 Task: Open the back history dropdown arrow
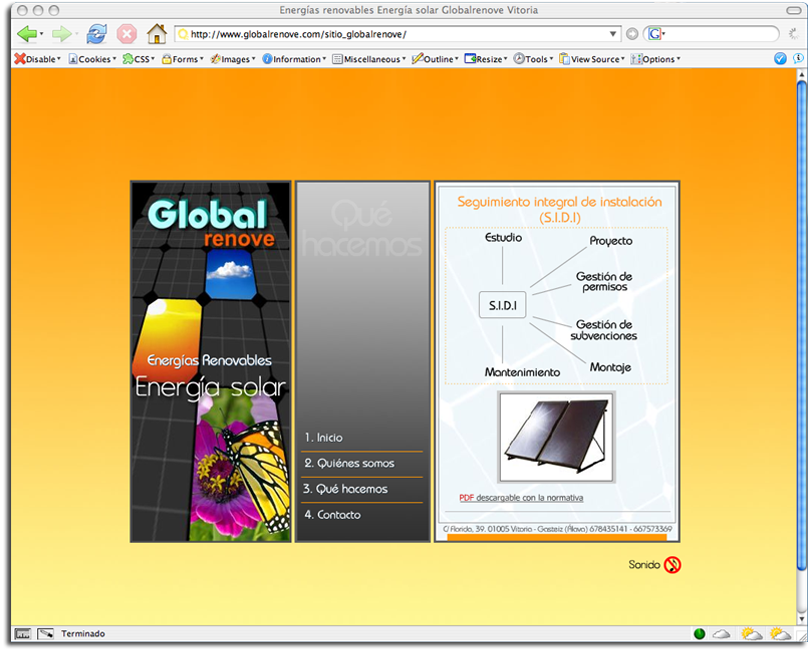(x=41, y=34)
